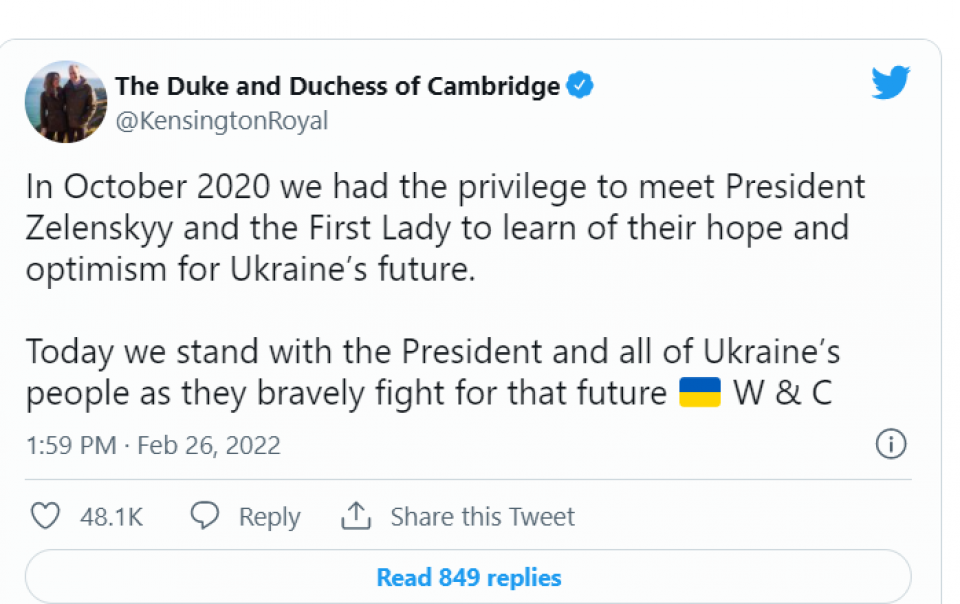Open the tweet info circle icon
This screenshot has height=604, width=960.
(890, 444)
